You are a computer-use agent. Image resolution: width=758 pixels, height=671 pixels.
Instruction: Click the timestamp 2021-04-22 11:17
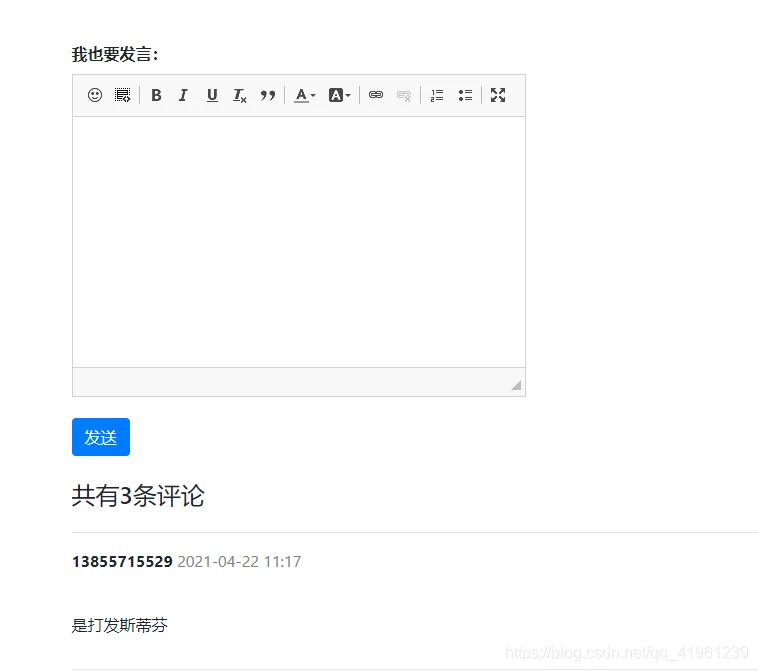[x=239, y=562]
